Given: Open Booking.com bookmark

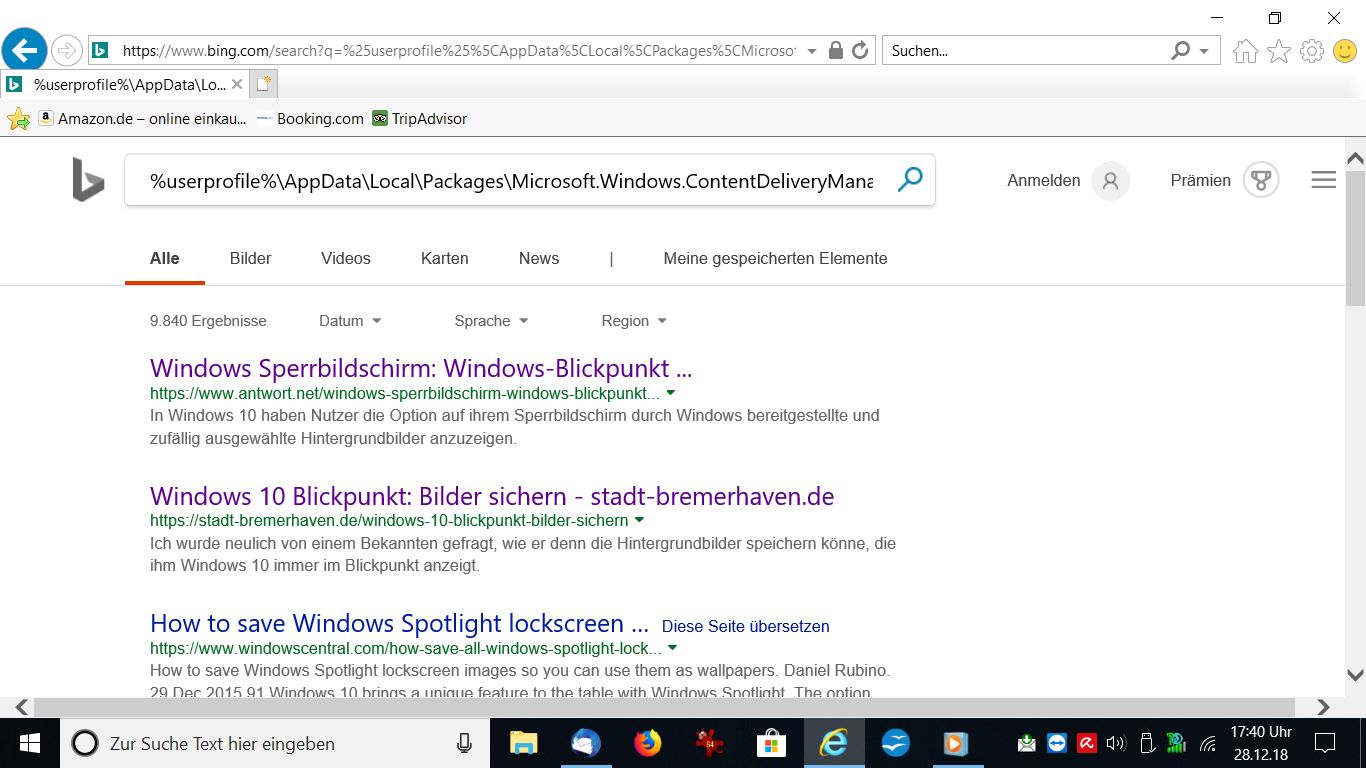Looking at the screenshot, I should click(x=310, y=119).
